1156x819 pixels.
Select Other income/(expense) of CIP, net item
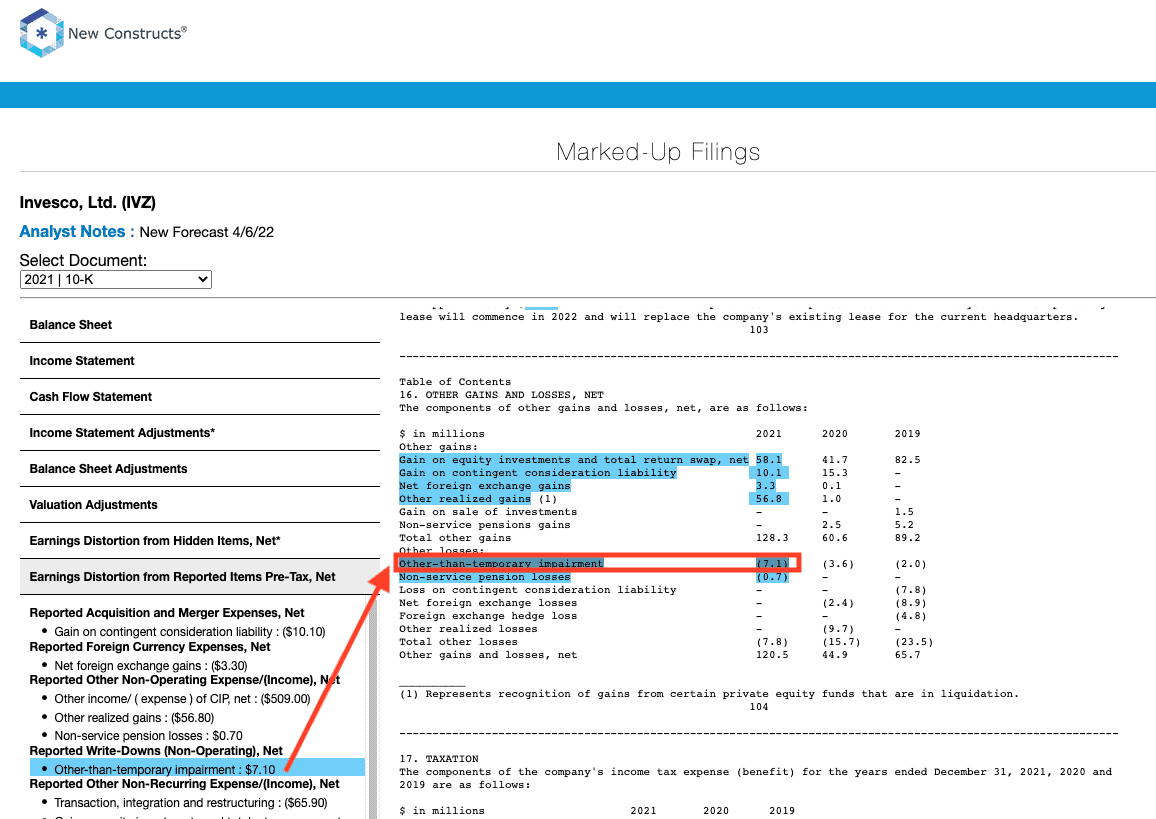point(182,699)
